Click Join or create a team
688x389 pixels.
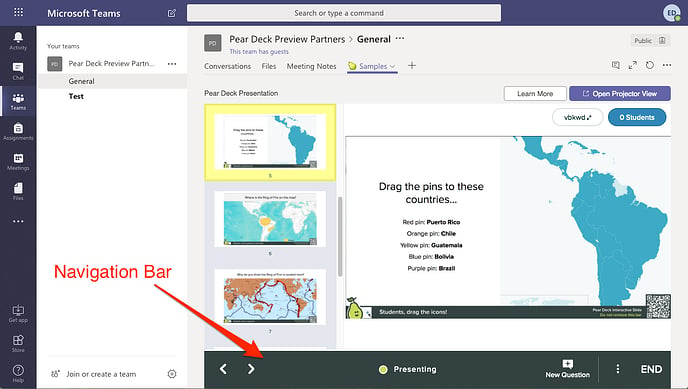(101, 374)
